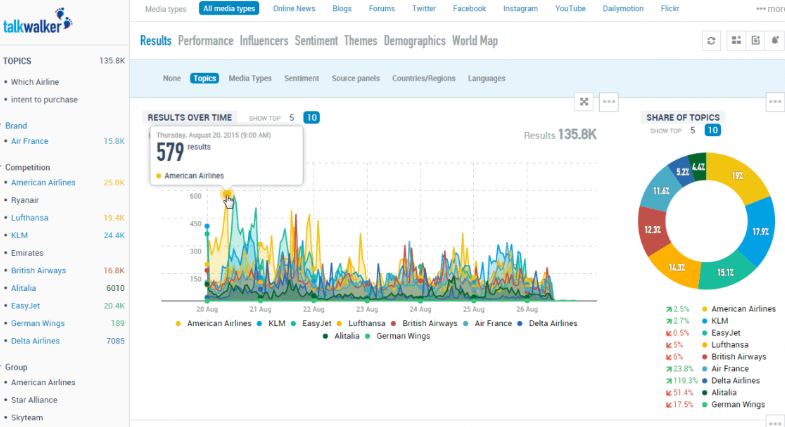The width and height of the screenshot is (785, 427).
Task: Click Delta Airlines in Share of Topics legend
Action: pos(735,380)
